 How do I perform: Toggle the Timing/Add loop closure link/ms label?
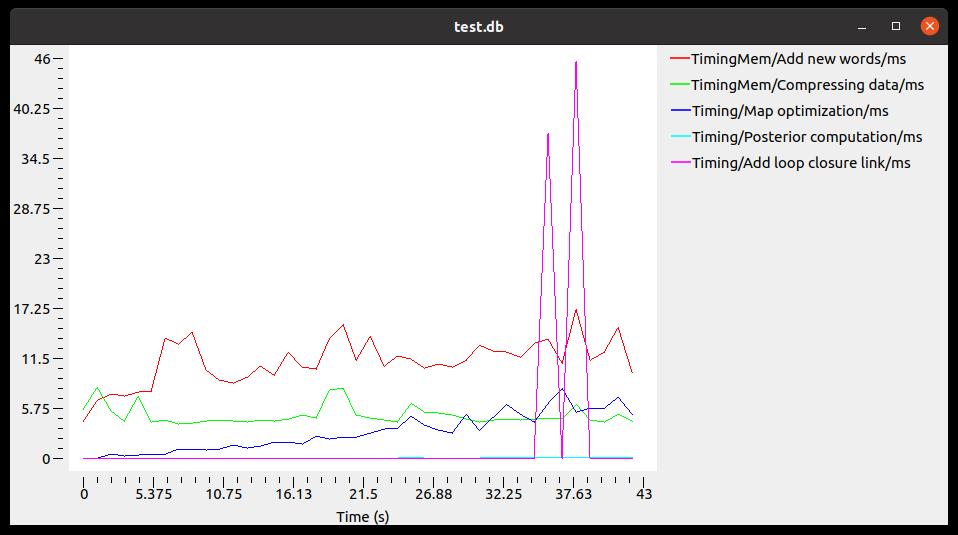801,163
